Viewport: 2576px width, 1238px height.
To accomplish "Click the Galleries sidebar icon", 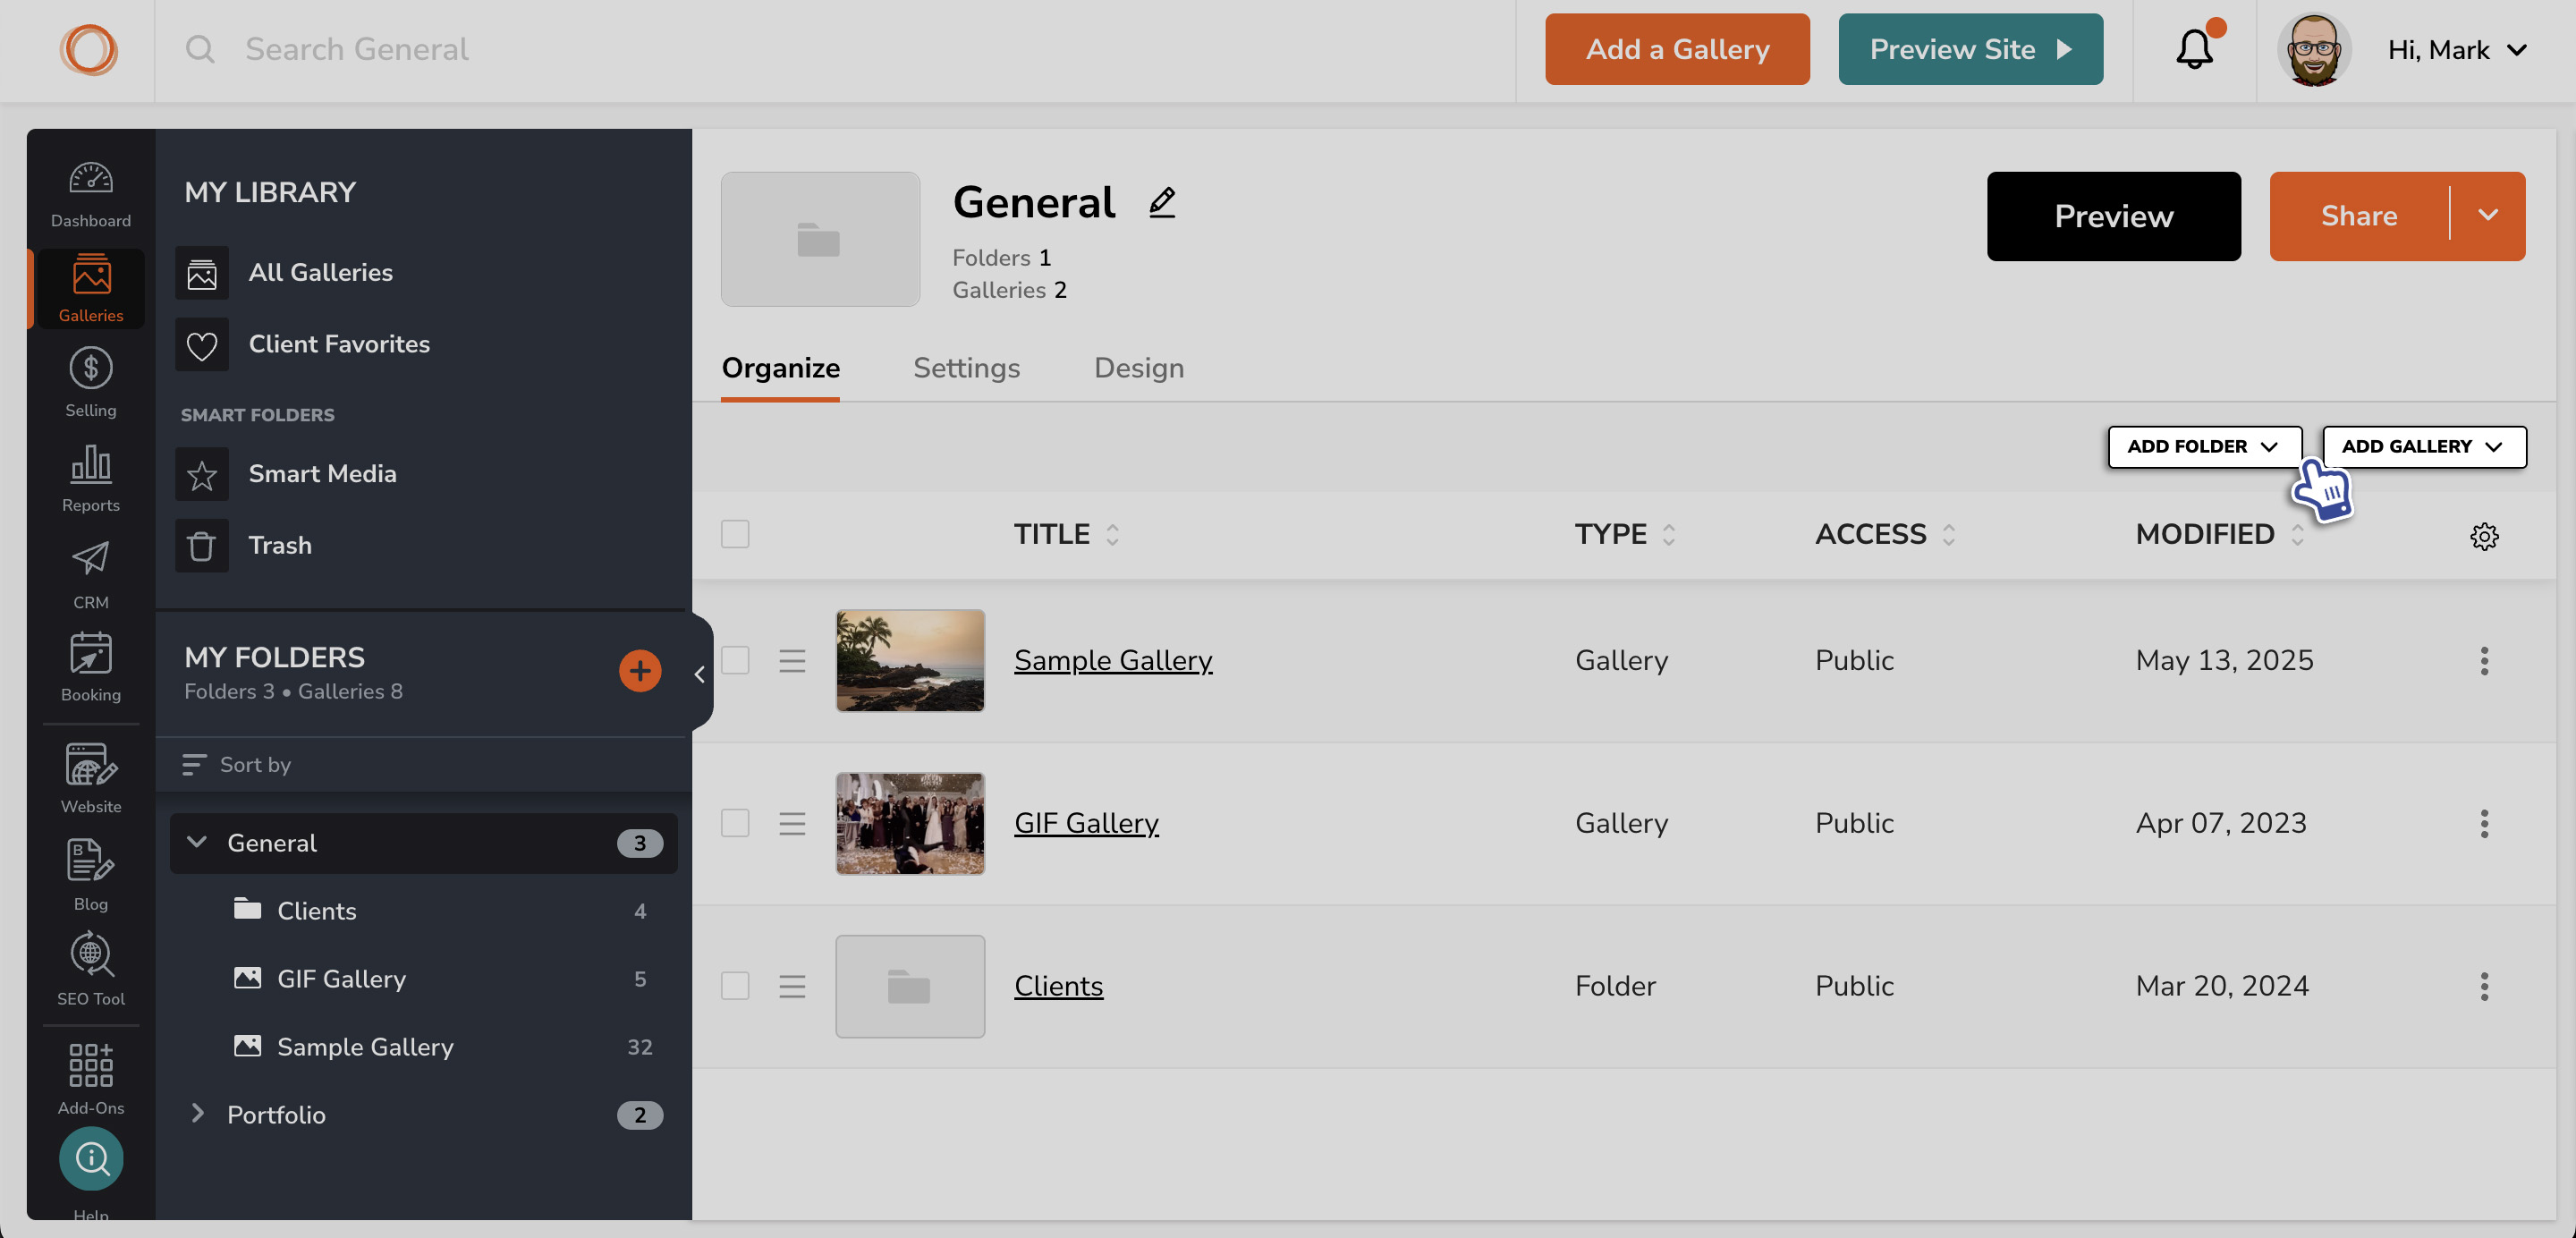I will click(x=90, y=287).
